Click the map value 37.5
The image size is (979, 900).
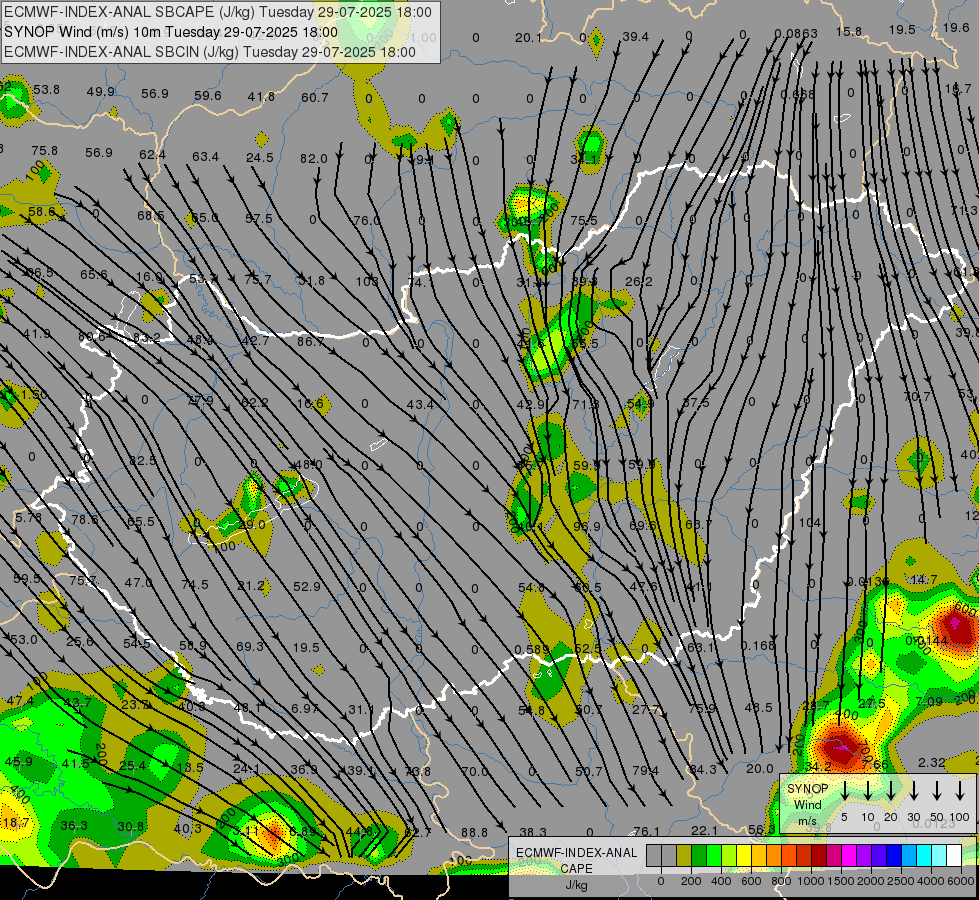pos(696,403)
